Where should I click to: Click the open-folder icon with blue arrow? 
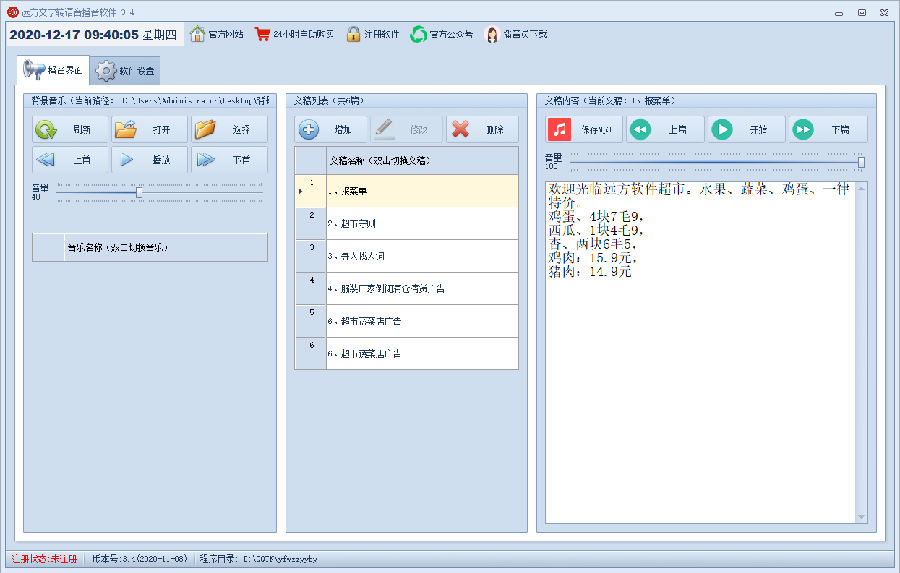point(125,129)
